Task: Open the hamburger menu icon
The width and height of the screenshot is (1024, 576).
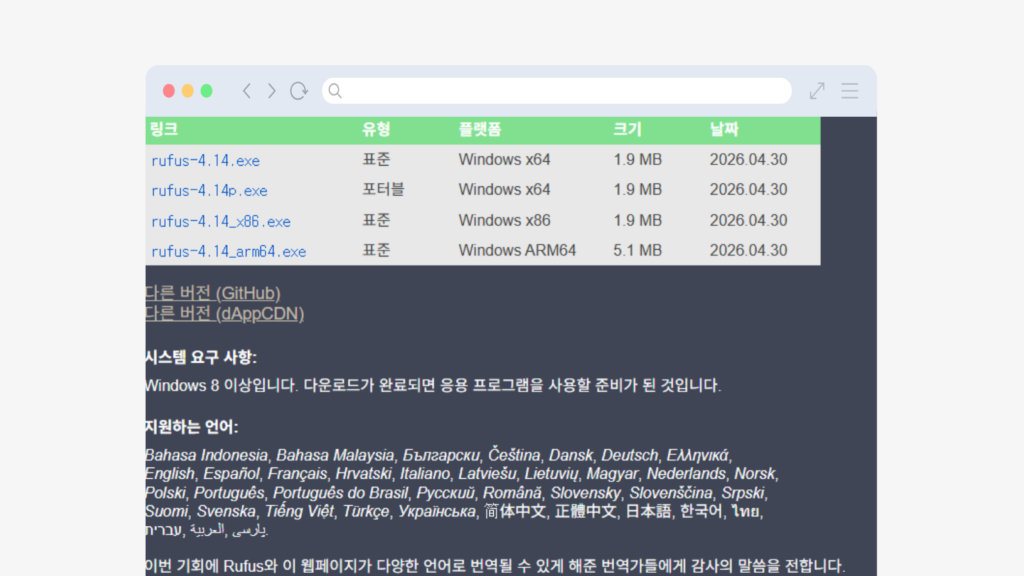Action: (x=850, y=91)
